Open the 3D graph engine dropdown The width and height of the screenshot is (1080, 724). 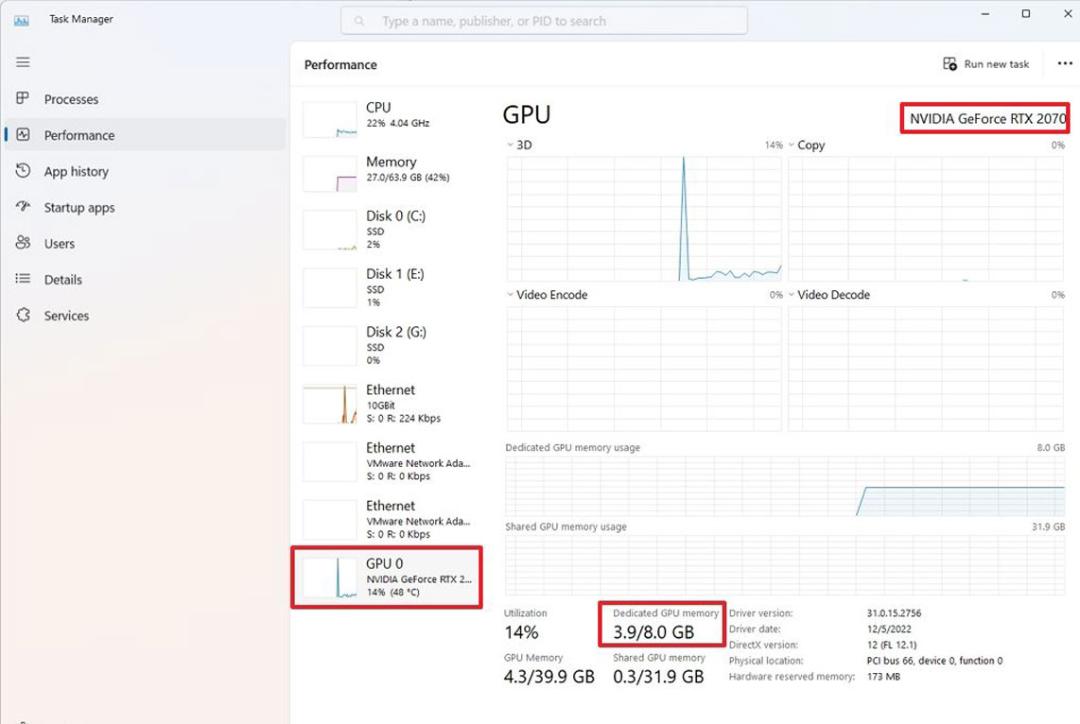click(x=510, y=145)
